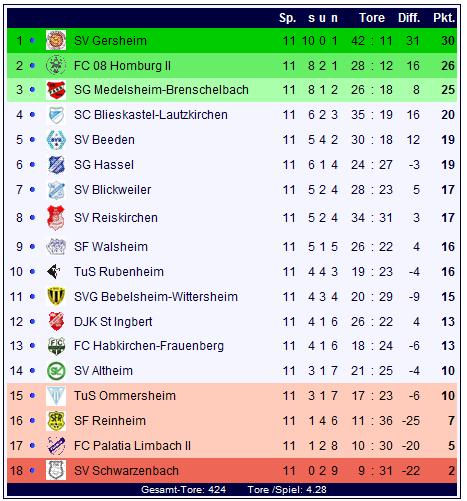Viewport: 467px width, 501px height.
Task: Click the blue dot beside rank 6
Action: coord(32,165)
